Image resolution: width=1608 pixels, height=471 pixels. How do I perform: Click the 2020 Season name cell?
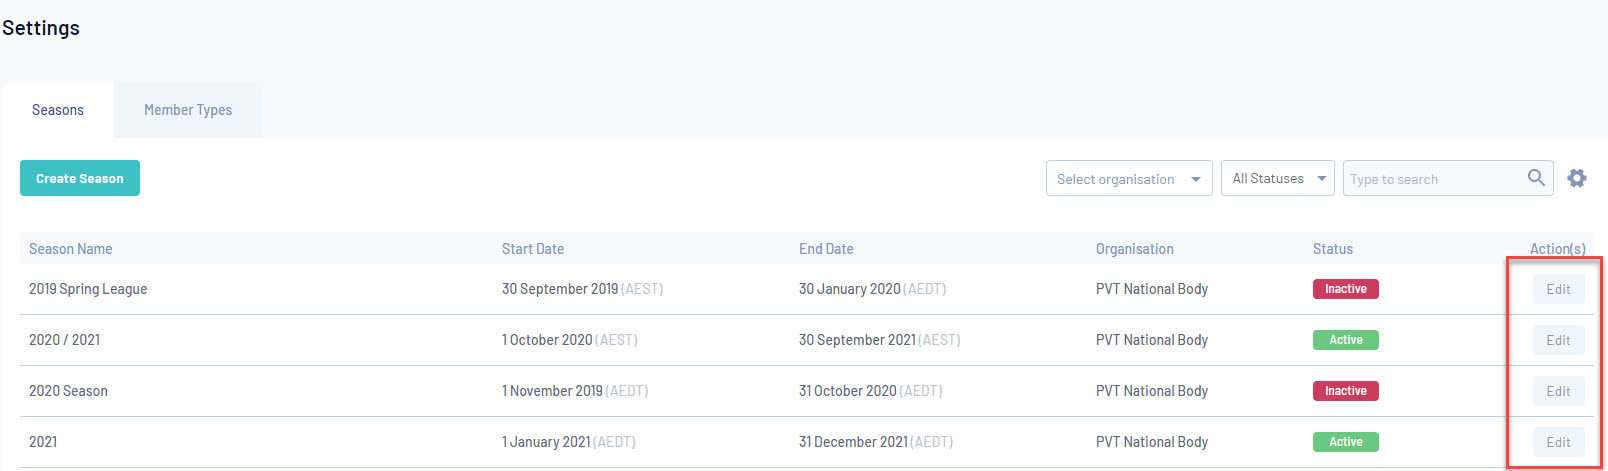pos(68,391)
